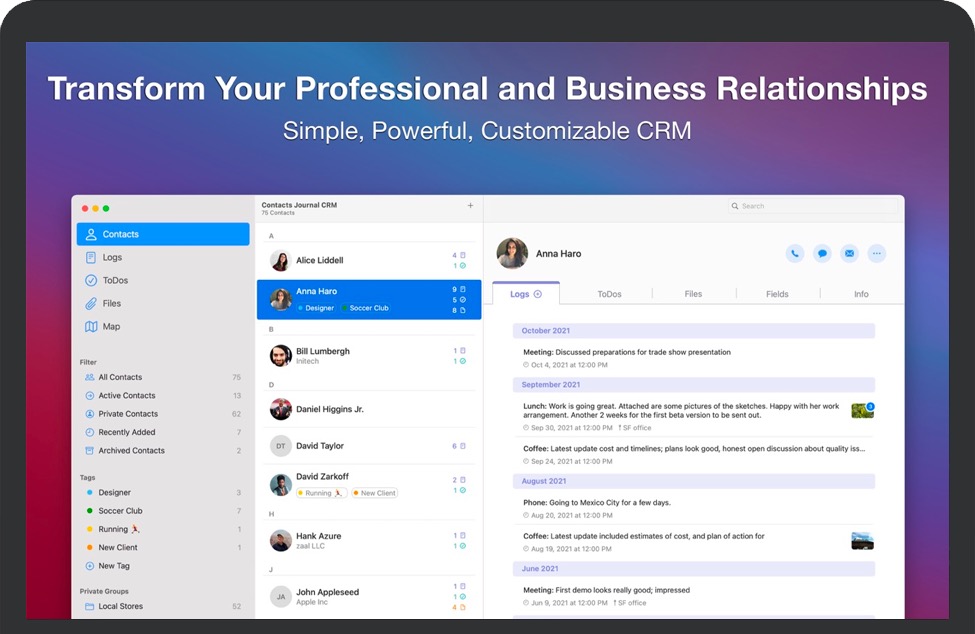This screenshot has width=975, height=634.
Task: Click the phone call icon for Anna Haro
Action: (794, 254)
